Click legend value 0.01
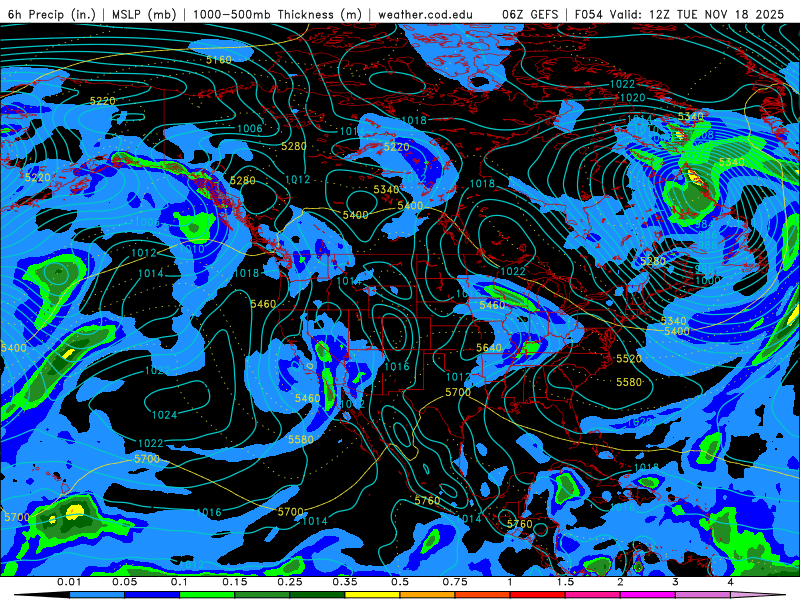Image resolution: width=800 pixels, height=600 pixels. tap(69, 582)
